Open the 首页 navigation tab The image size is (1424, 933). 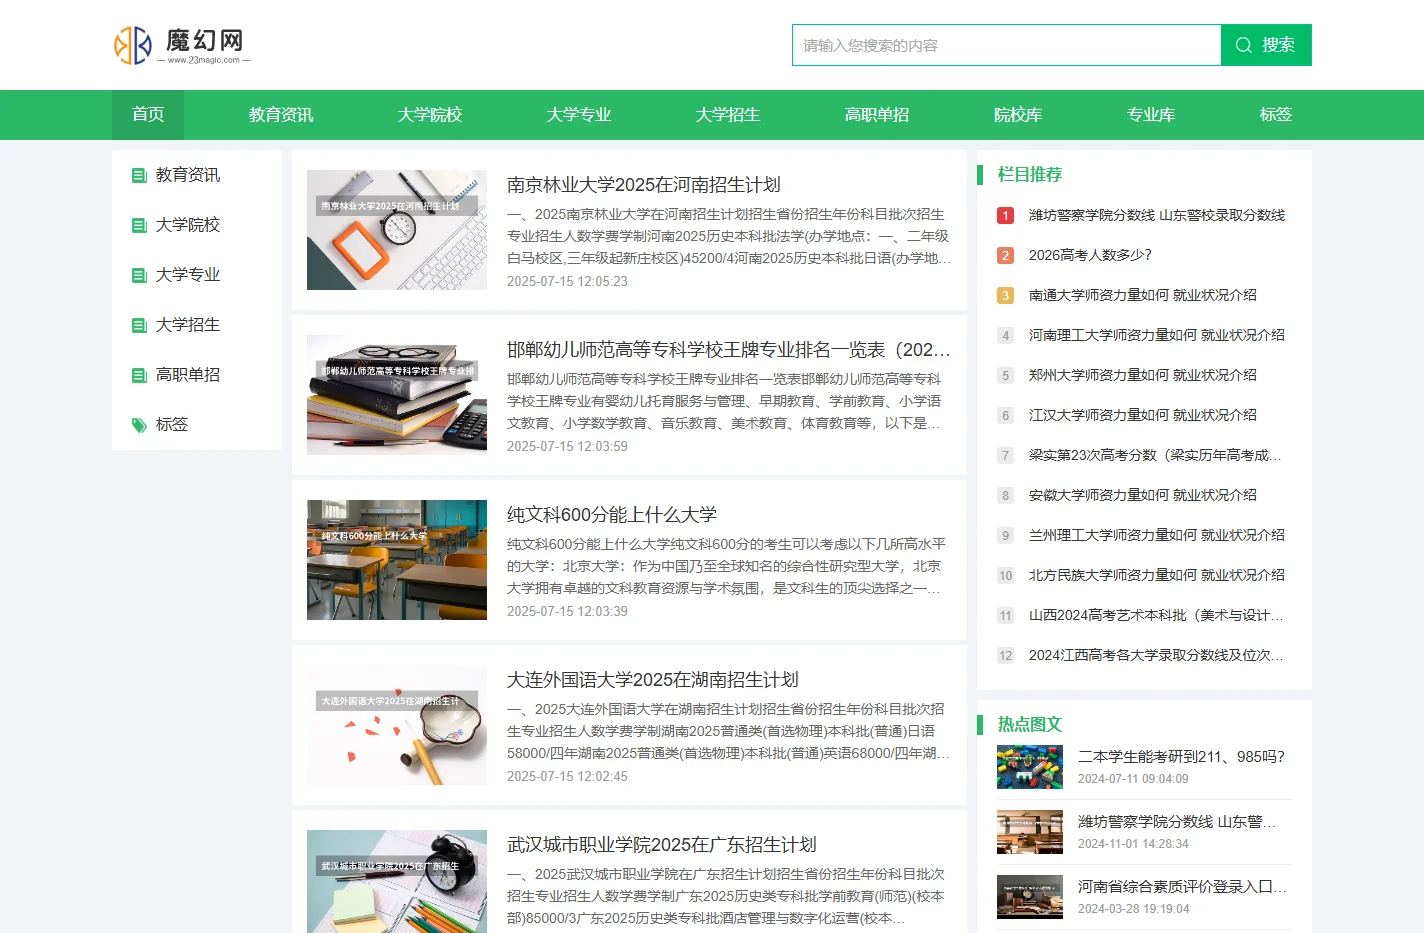click(148, 115)
